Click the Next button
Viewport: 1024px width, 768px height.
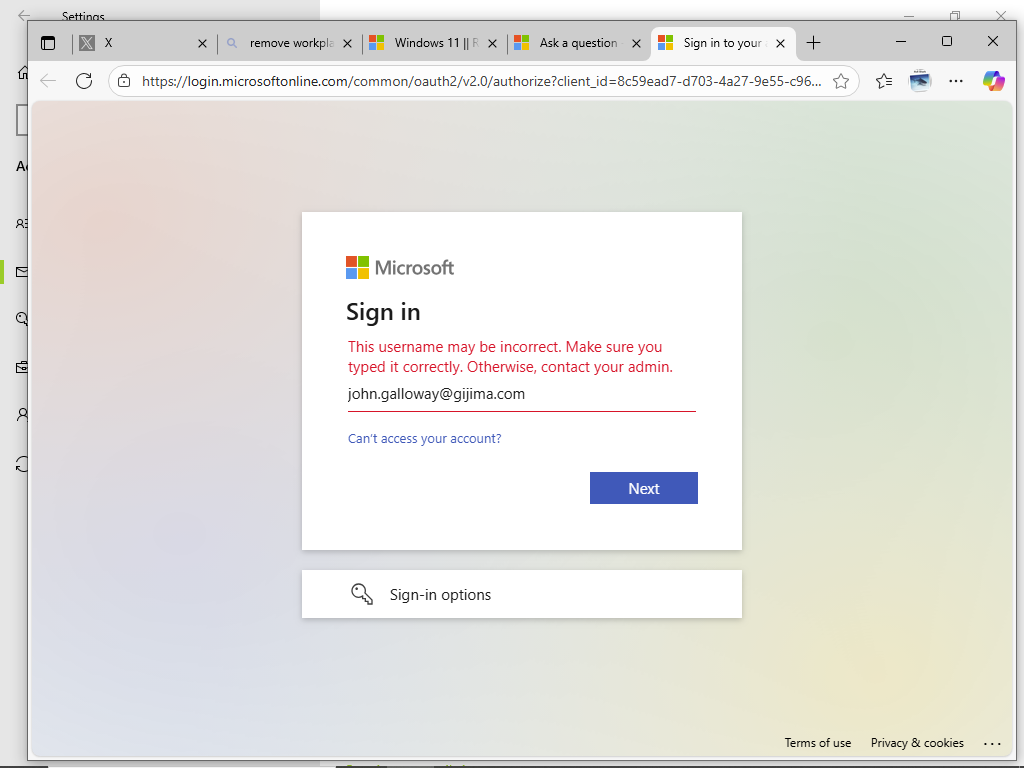[x=644, y=488]
